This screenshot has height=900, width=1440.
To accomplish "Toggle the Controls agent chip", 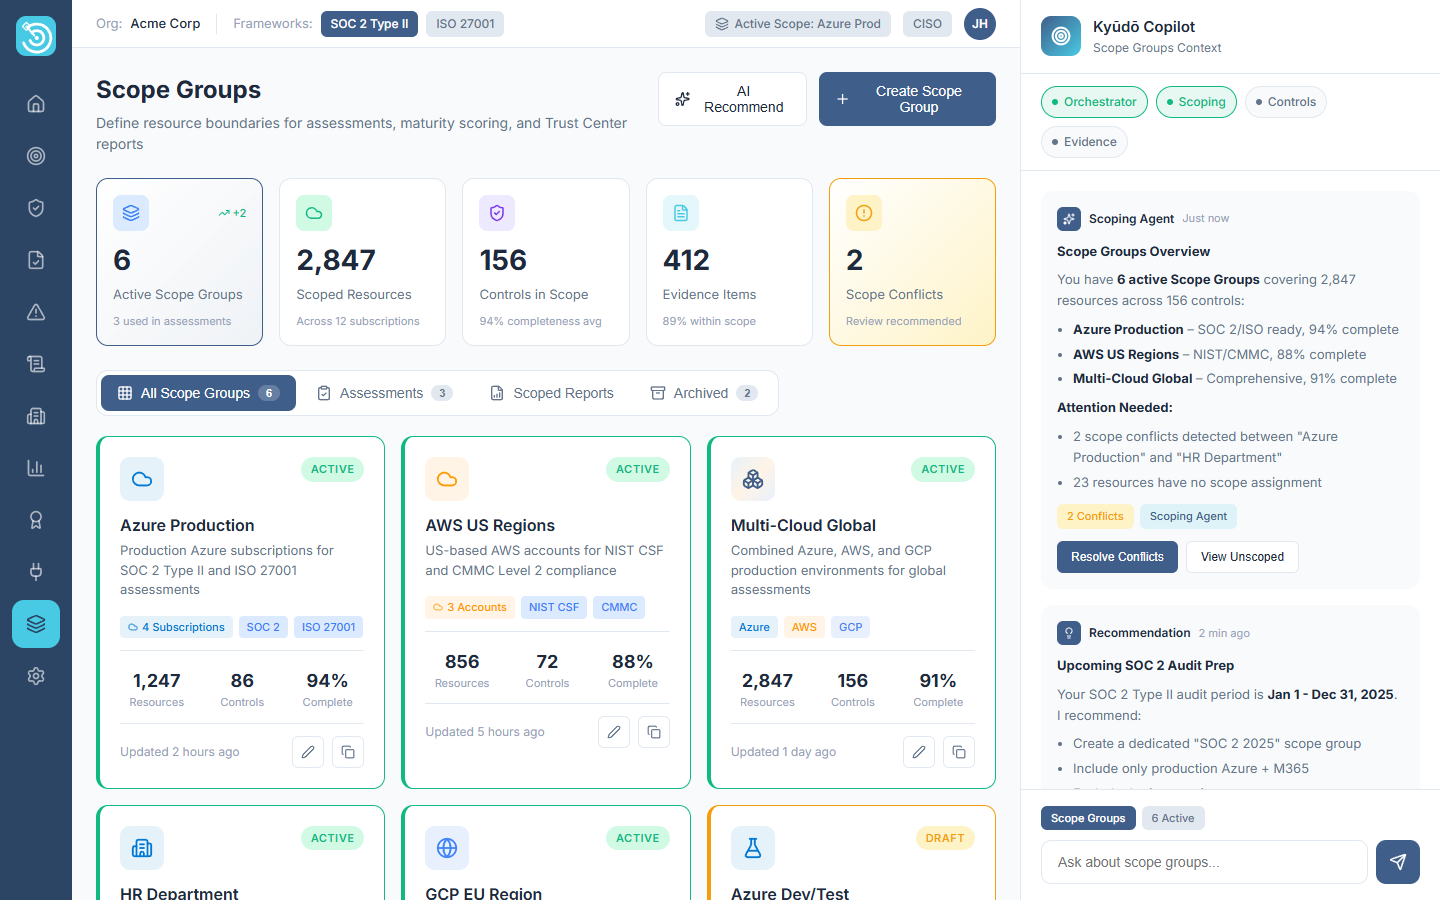I will [x=1286, y=102].
